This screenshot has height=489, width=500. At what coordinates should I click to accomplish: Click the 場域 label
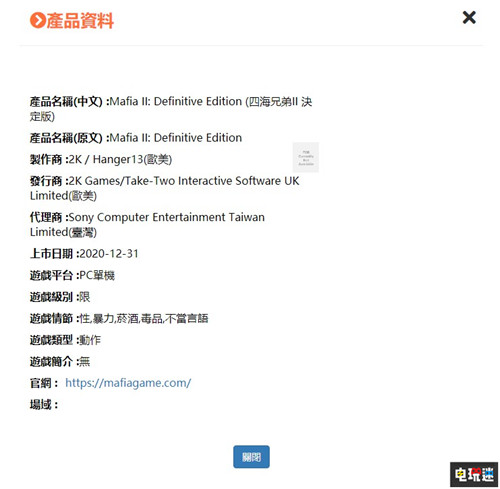click(44, 405)
